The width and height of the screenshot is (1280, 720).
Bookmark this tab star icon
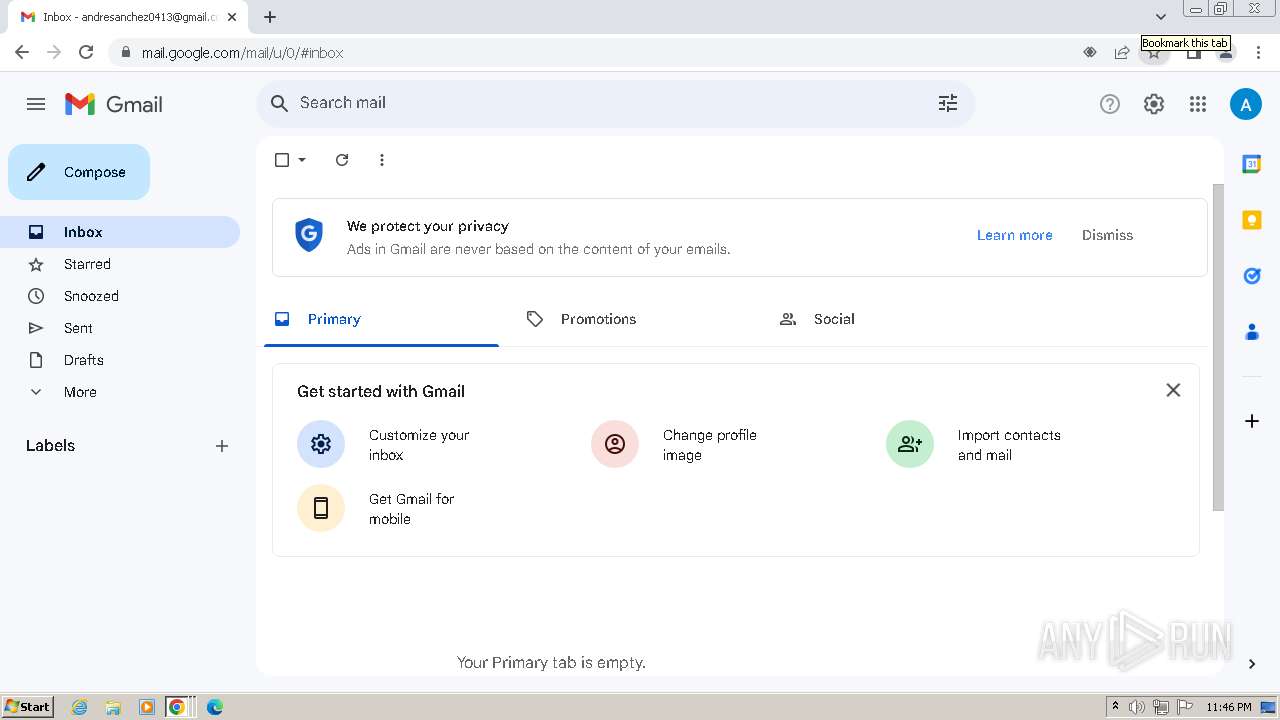pyautogui.click(x=1154, y=53)
